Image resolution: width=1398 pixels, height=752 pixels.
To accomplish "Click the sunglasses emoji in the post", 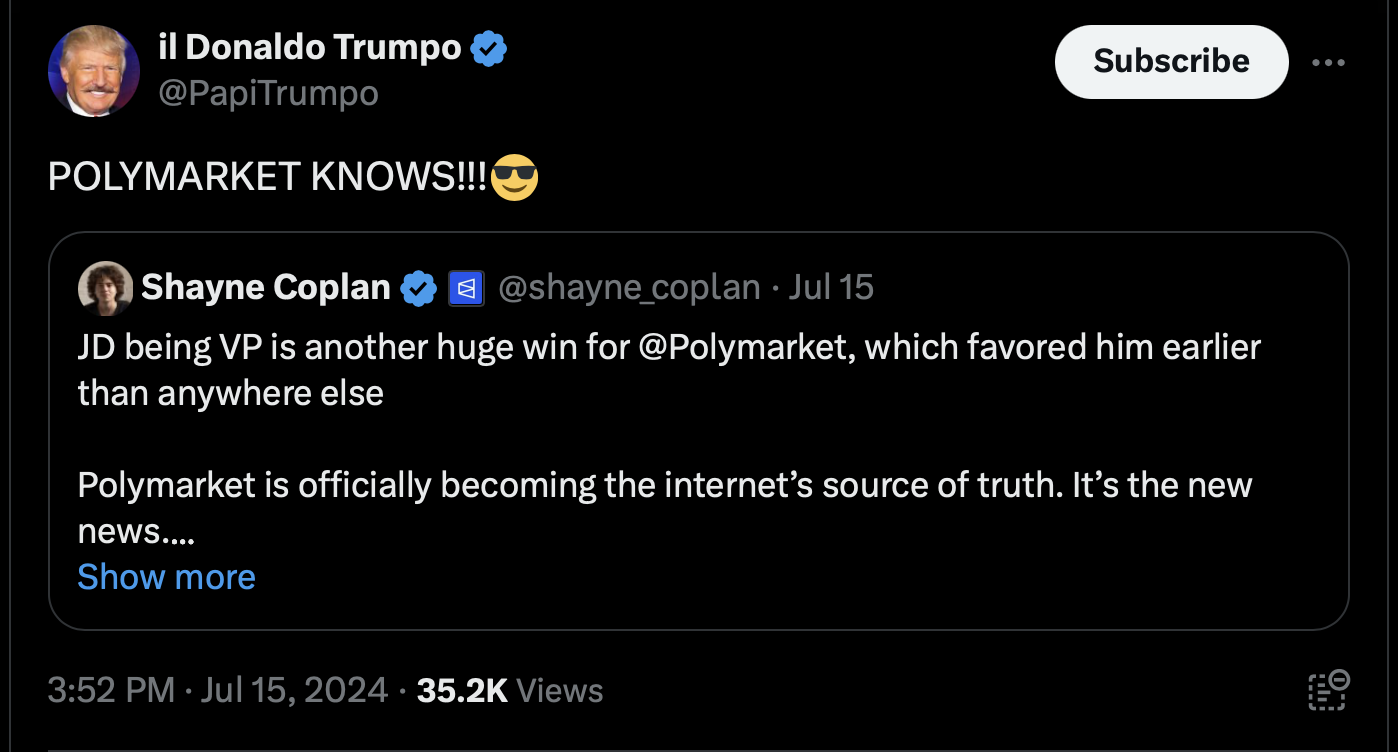I will click(x=515, y=177).
